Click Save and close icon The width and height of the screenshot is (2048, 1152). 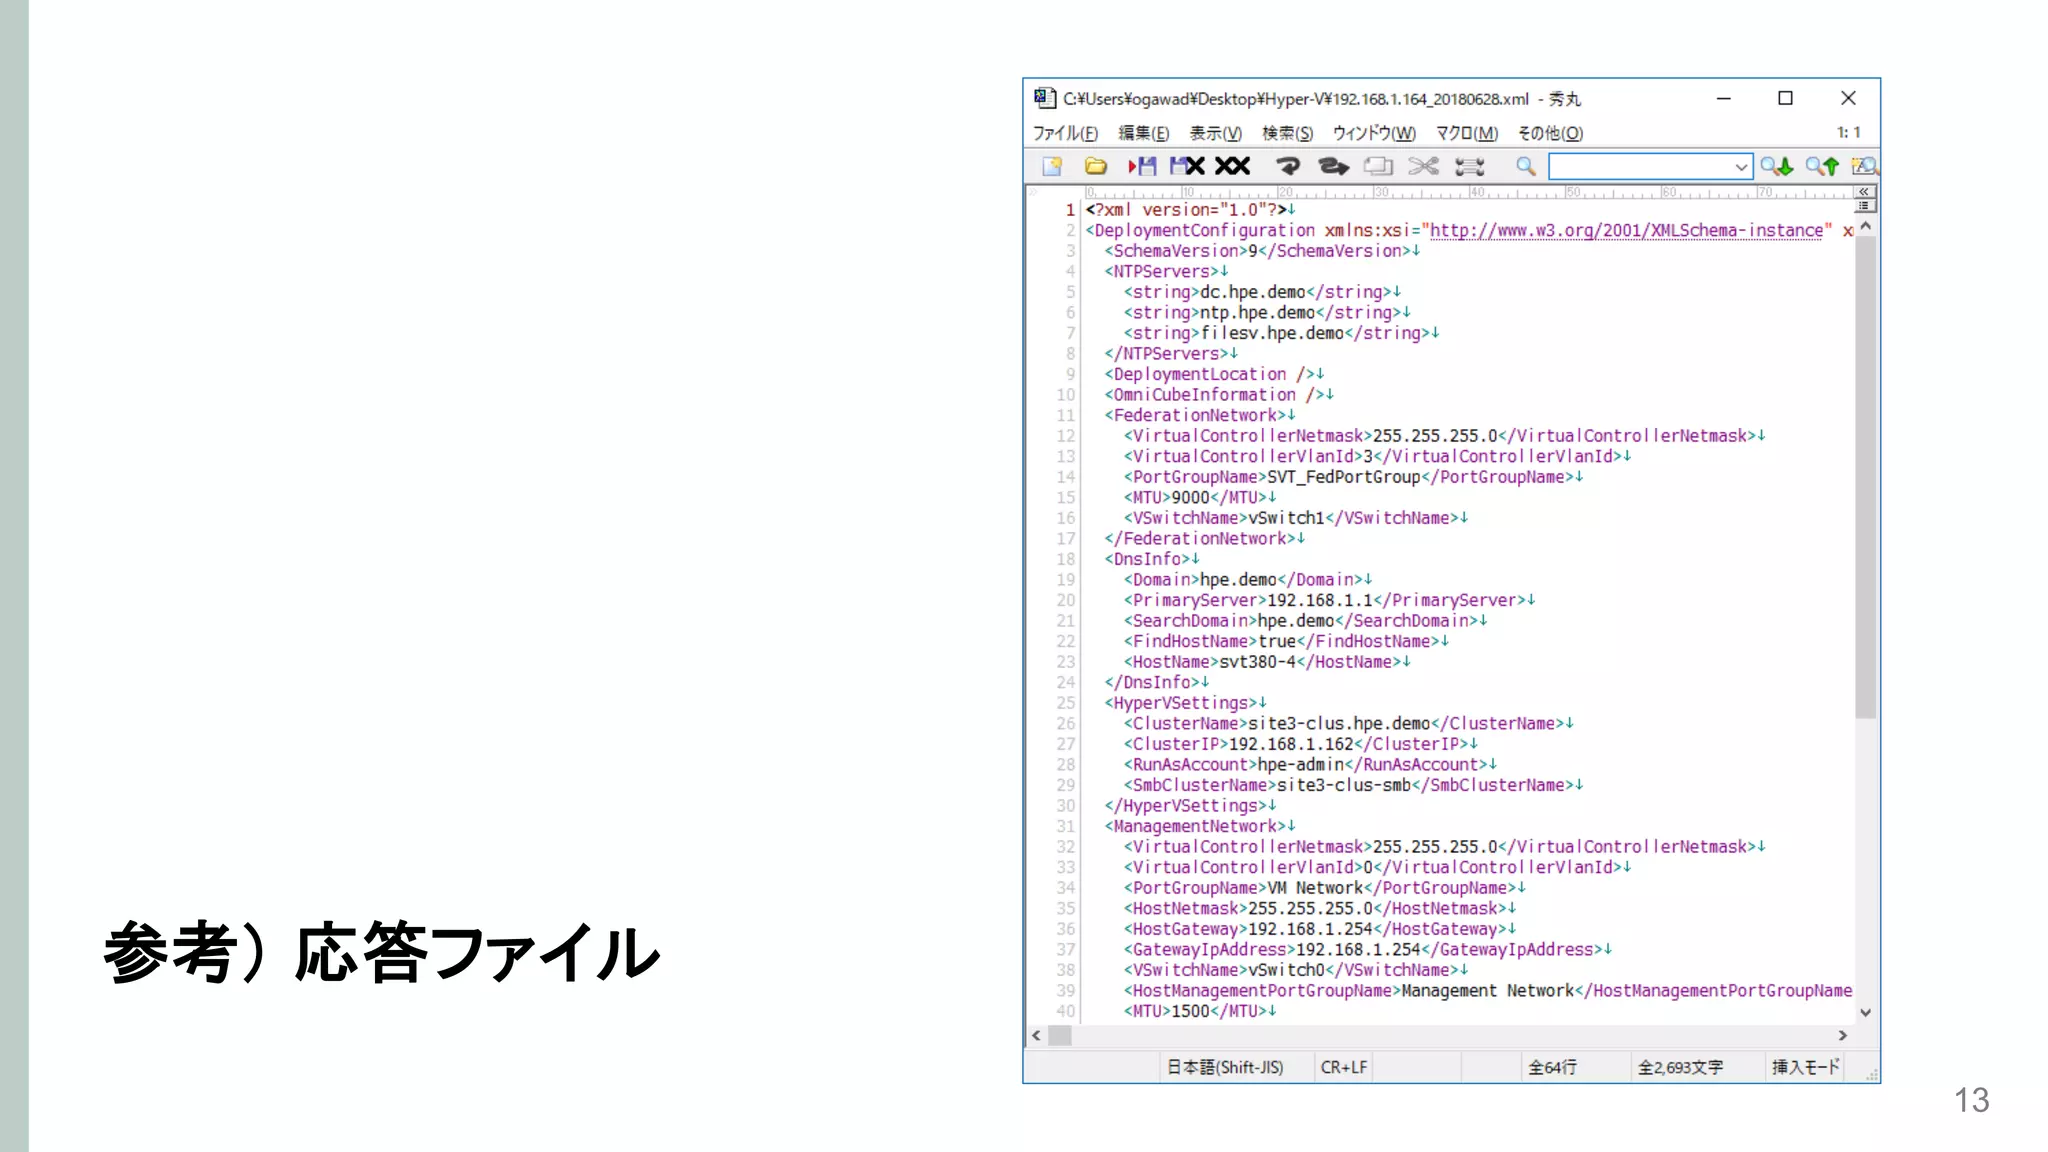point(1187,167)
